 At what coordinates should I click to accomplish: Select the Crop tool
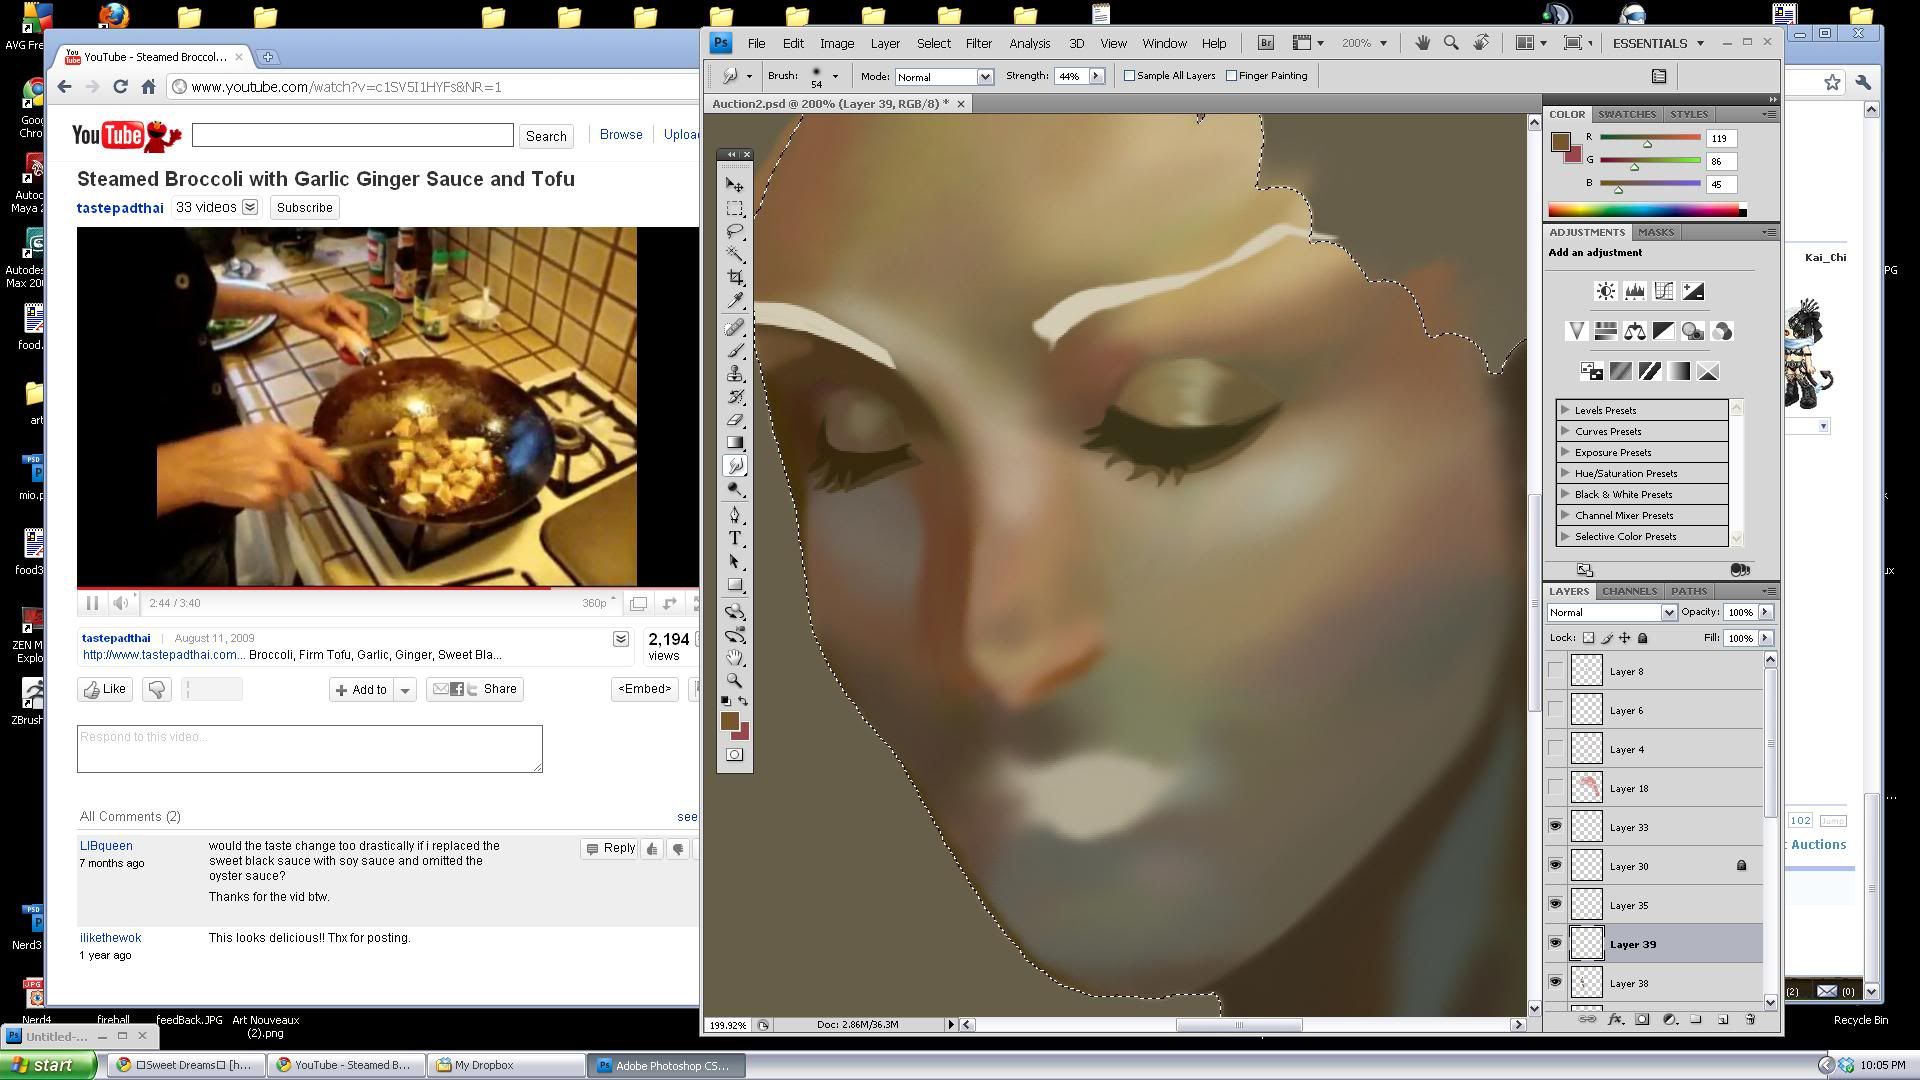(735, 277)
